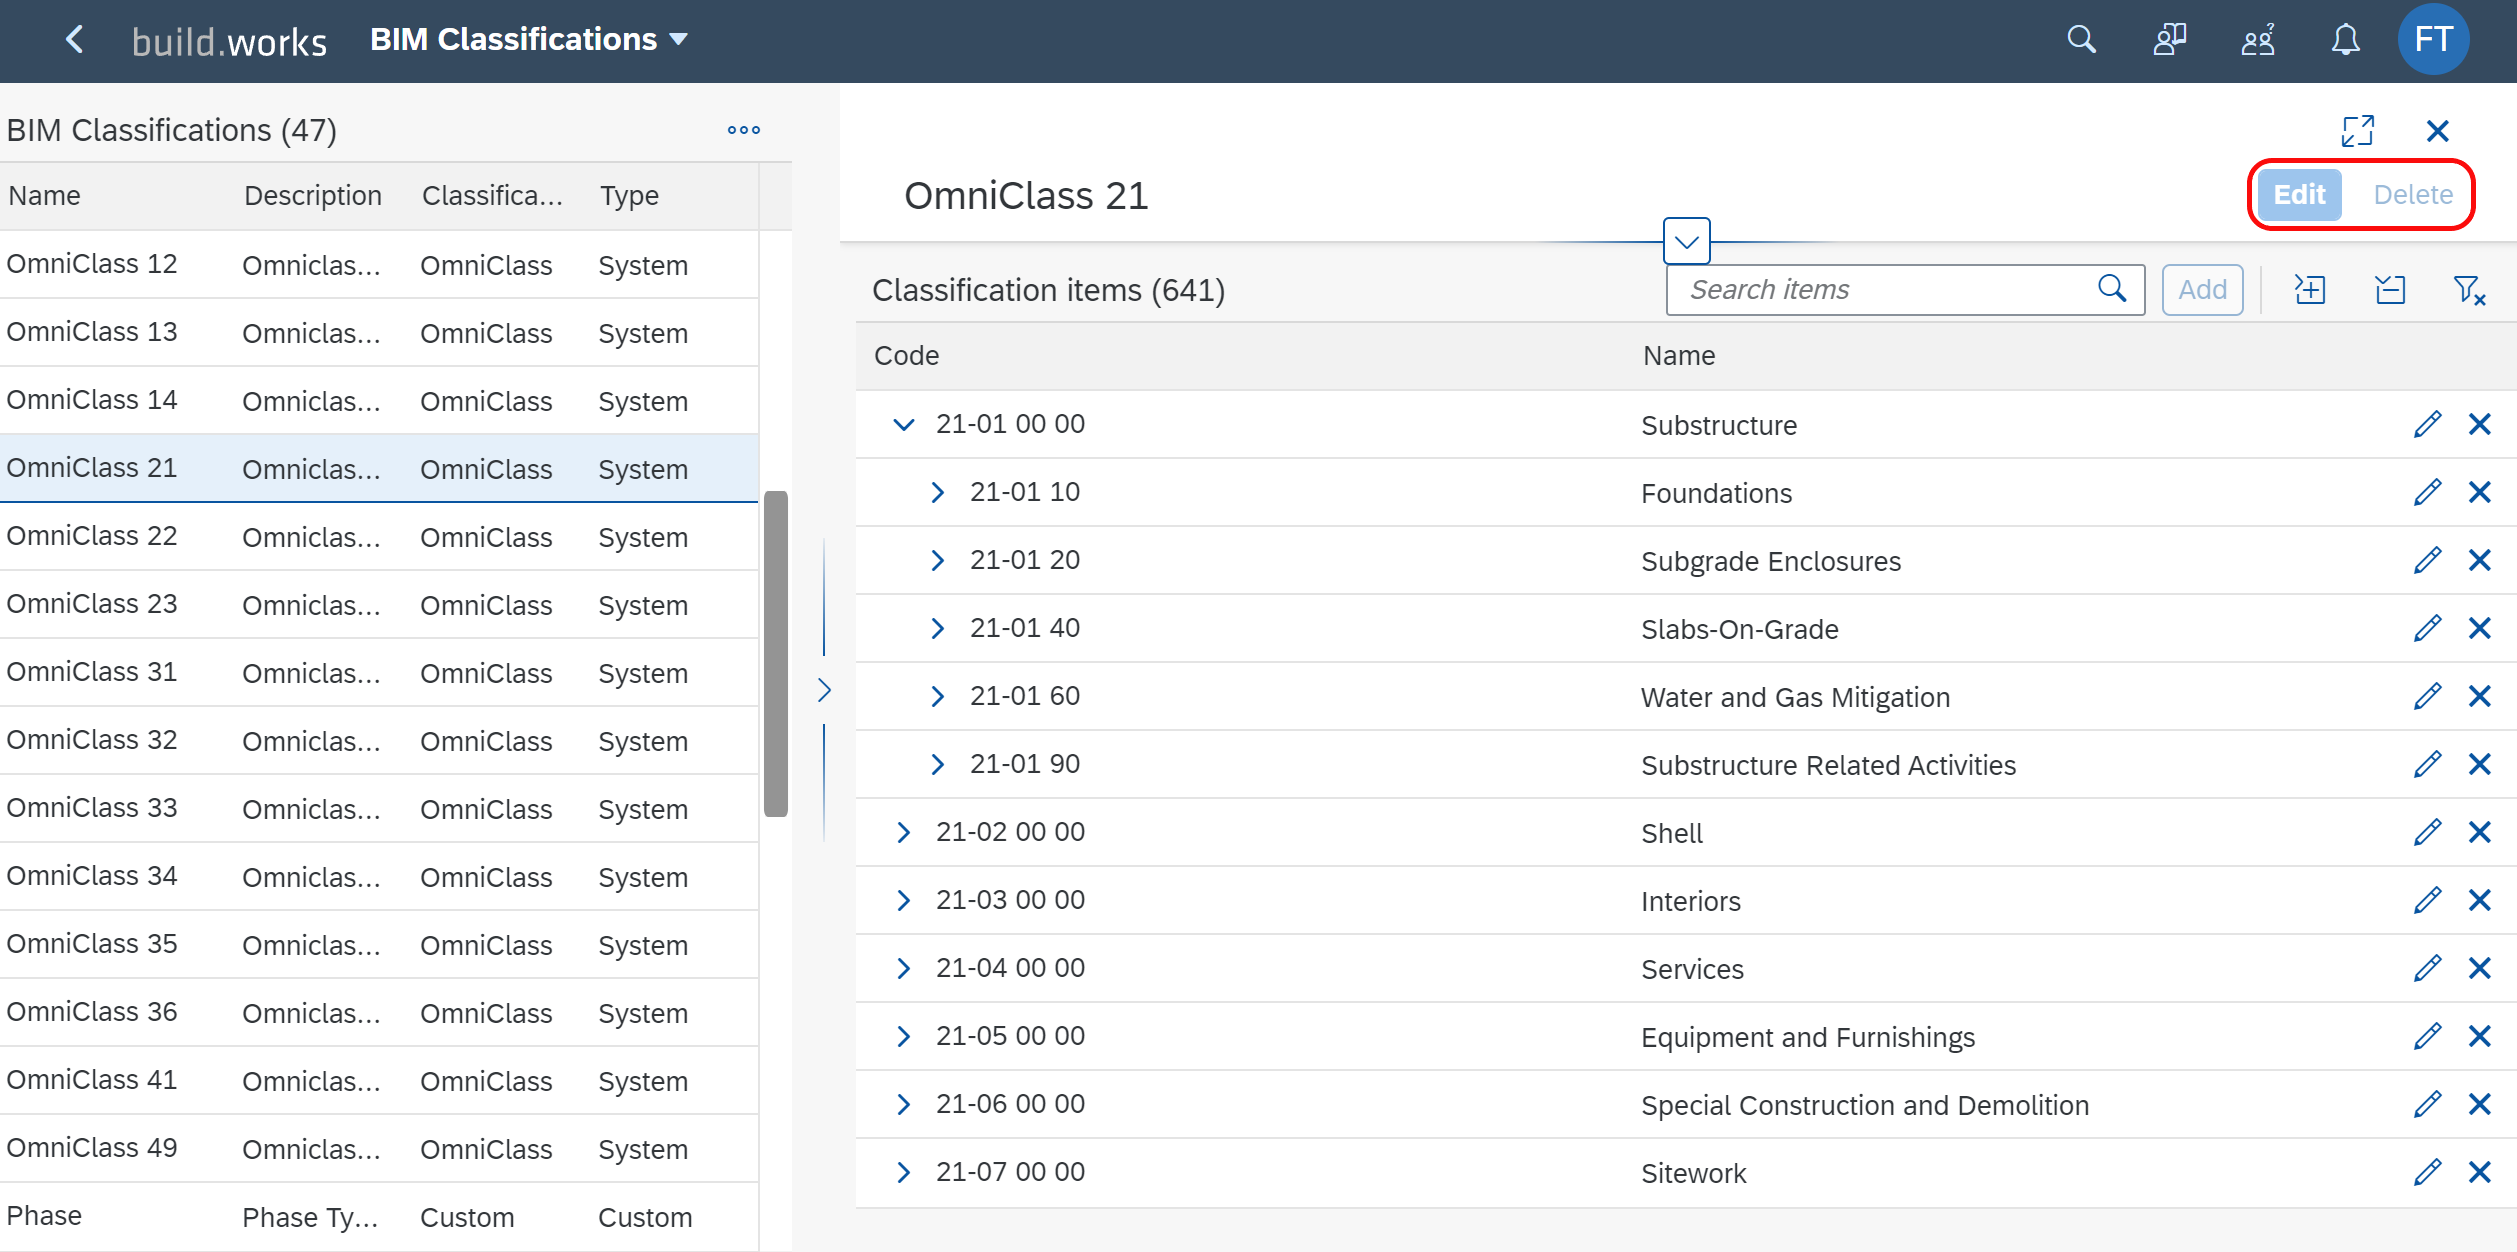This screenshot has width=2517, height=1252.
Task: Delete the Substructure item
Action: tap(2479, 424)
